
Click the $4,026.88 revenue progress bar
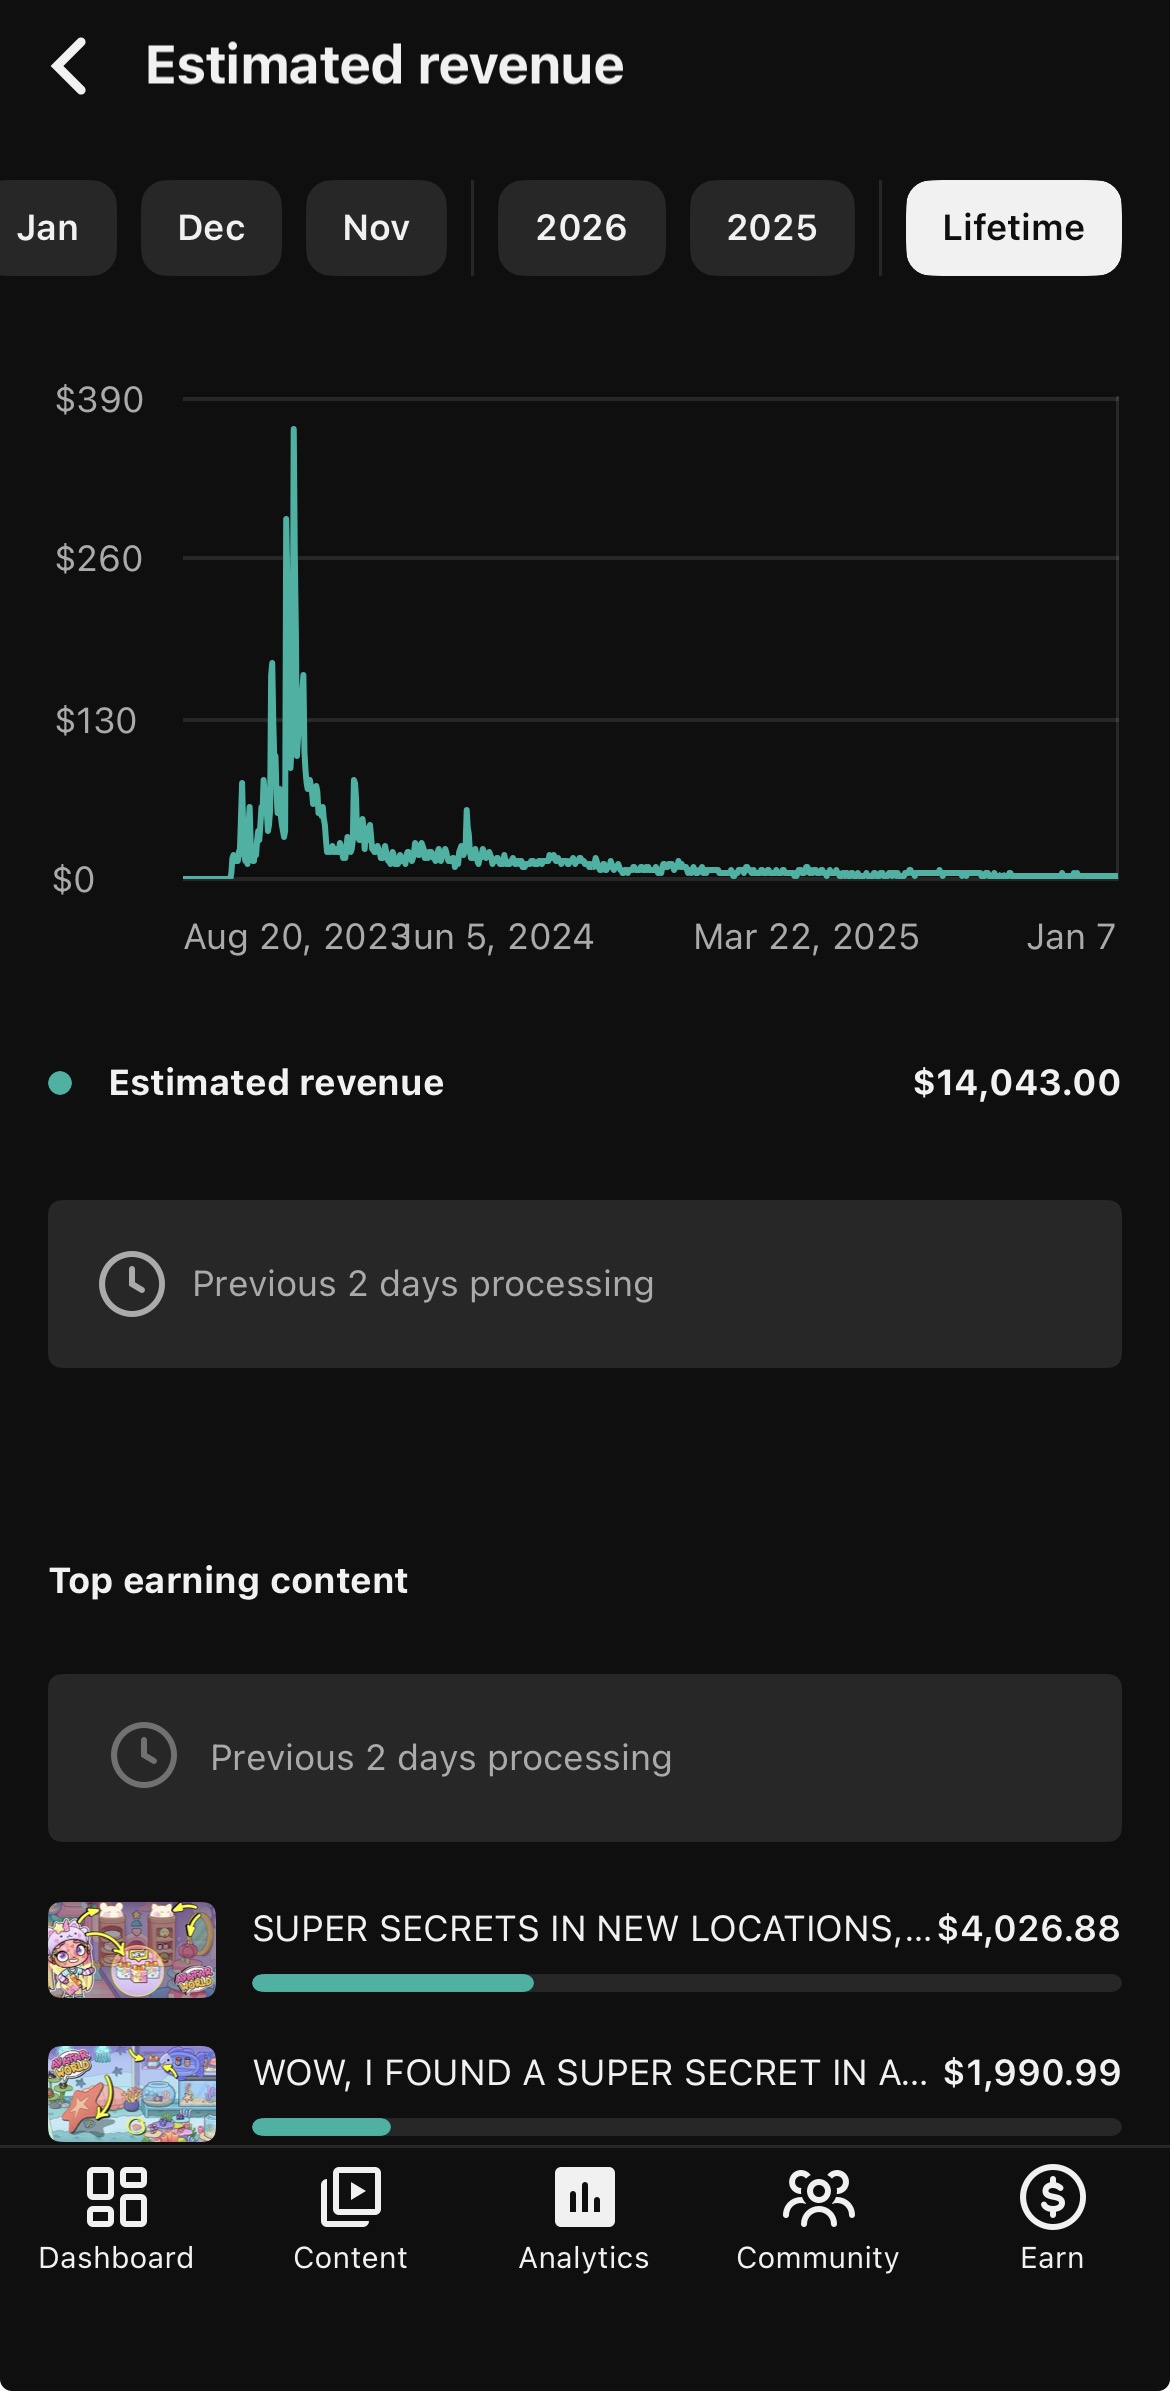point(686,1983)
